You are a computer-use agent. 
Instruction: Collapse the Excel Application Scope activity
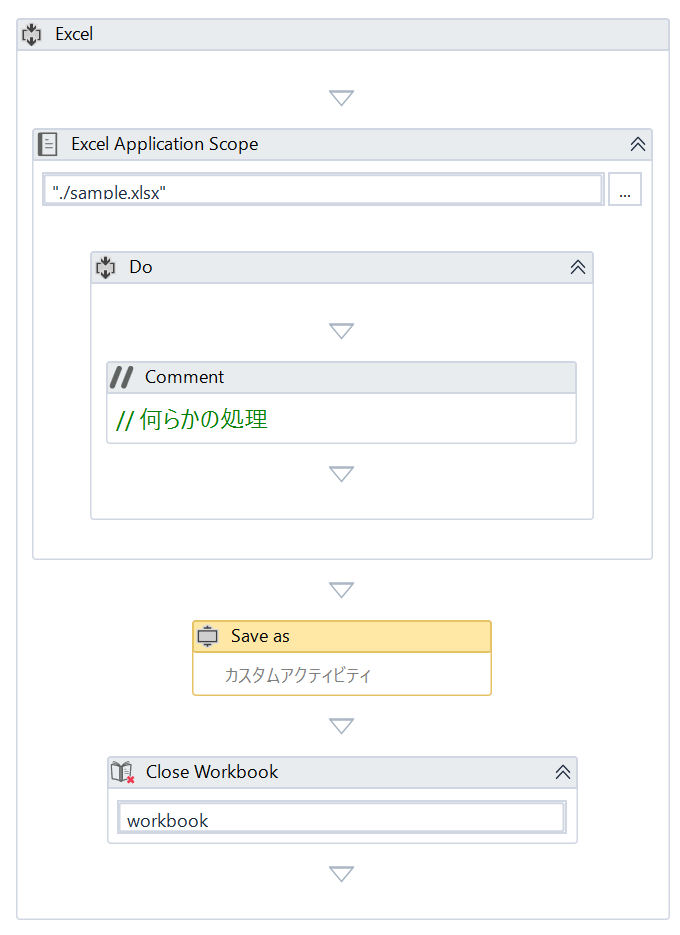638,144
